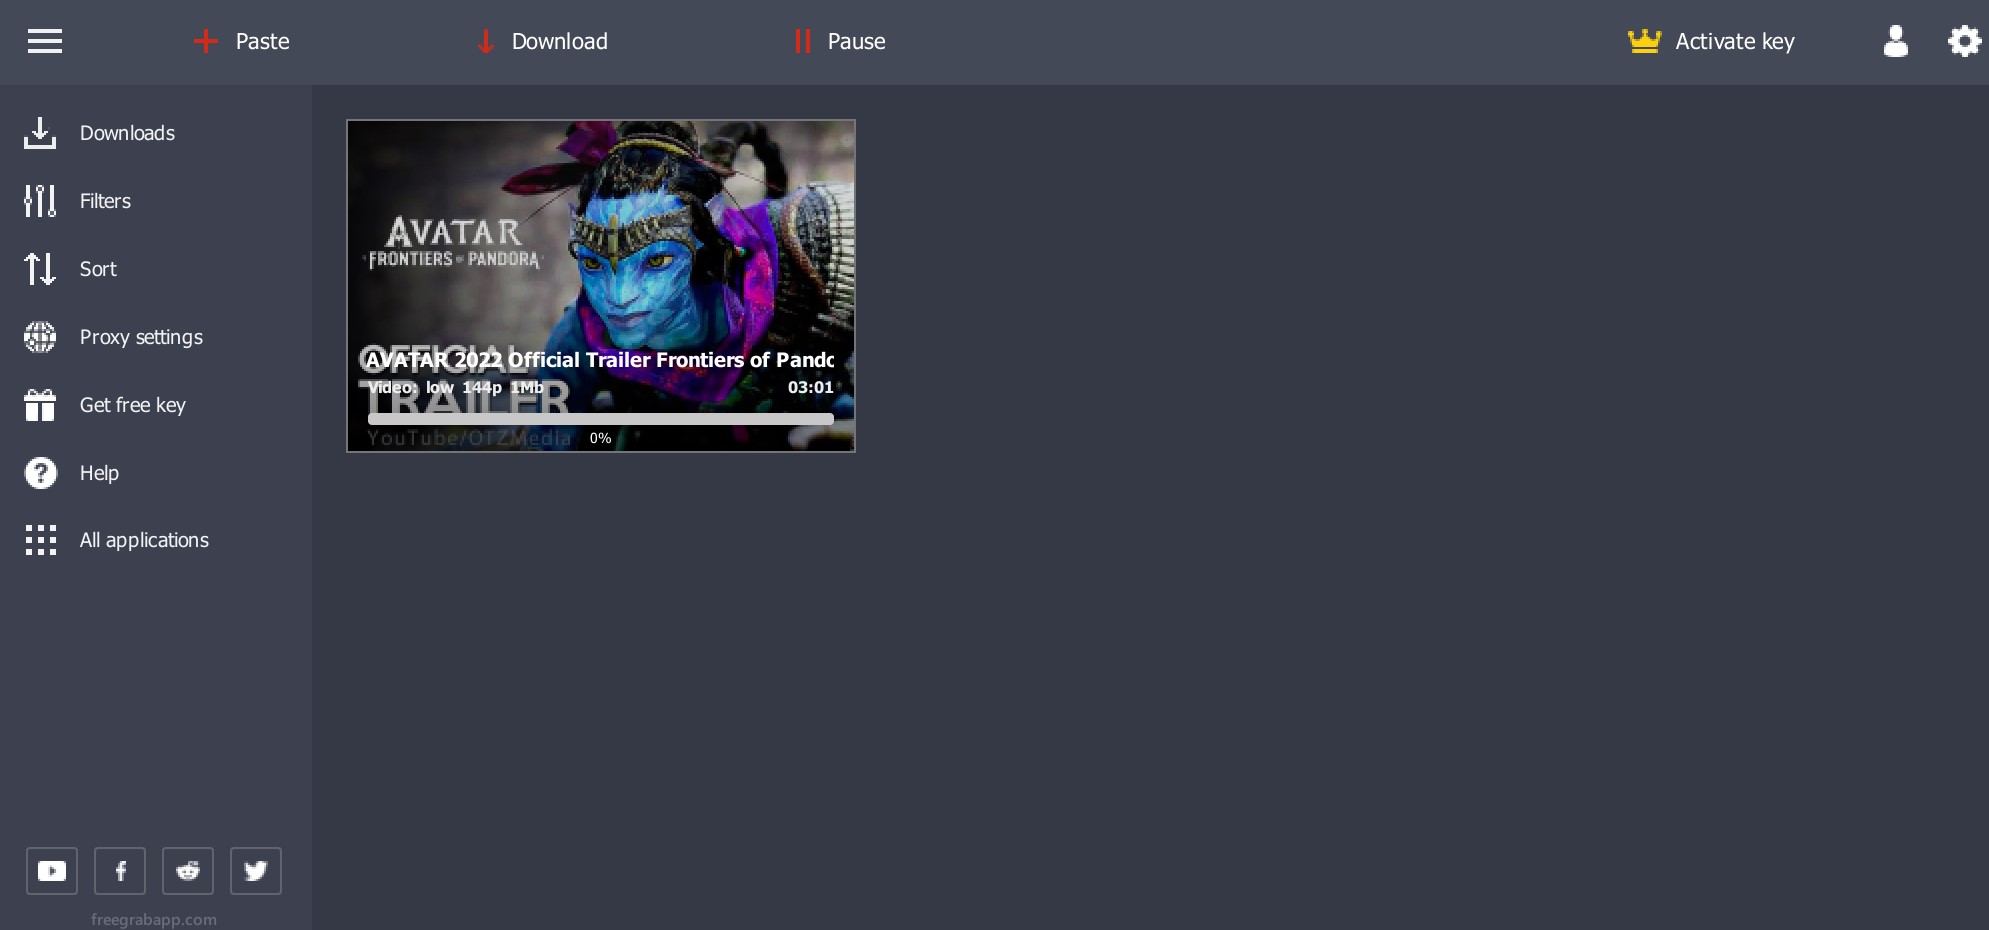Open Help from sidebar

(x=99, y=473)
